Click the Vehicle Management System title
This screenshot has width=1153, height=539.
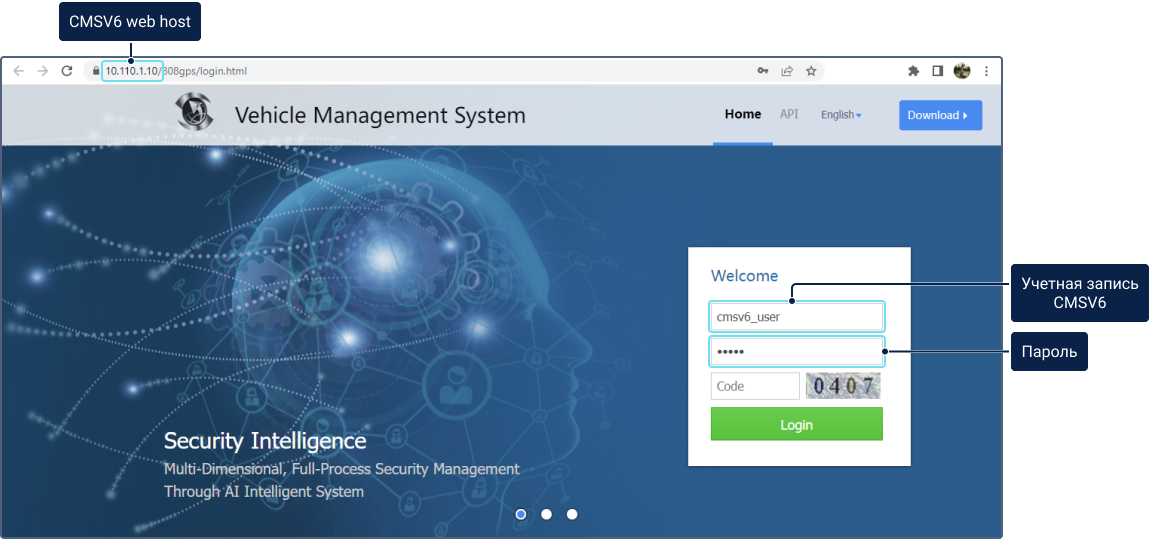click(380, 115)
